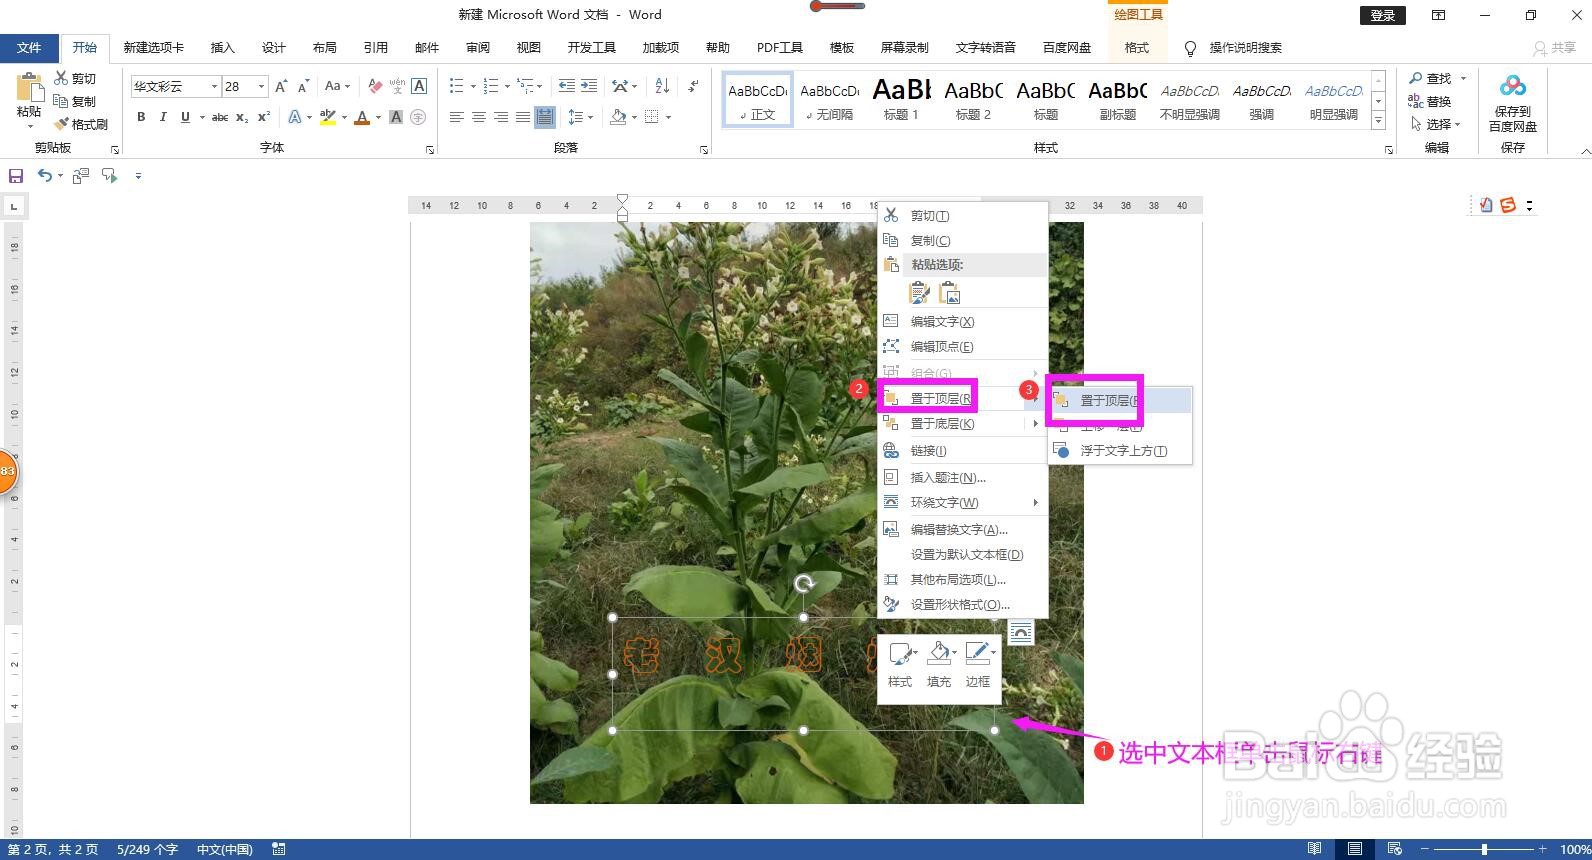1592x860 pixels.
Task: Switch to the 审阅 Review tab
Action: [477, 47]
